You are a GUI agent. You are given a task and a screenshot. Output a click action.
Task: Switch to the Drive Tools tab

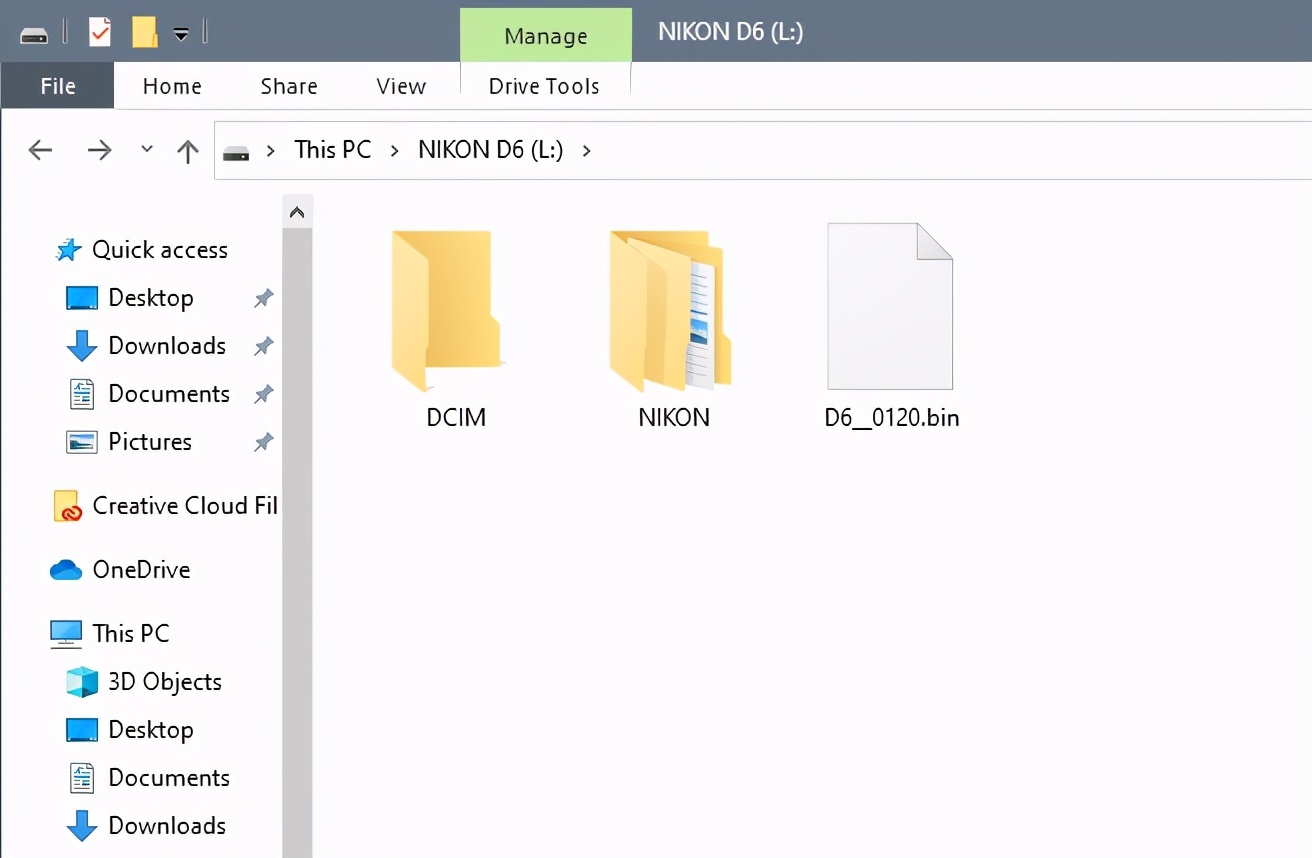544,86
